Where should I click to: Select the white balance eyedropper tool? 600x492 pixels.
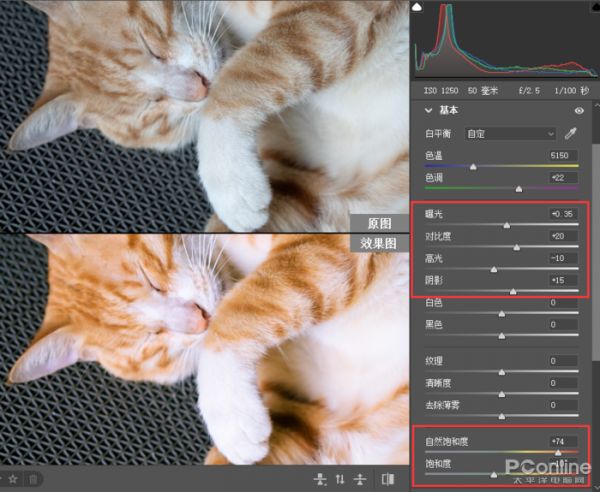point(571,133)
